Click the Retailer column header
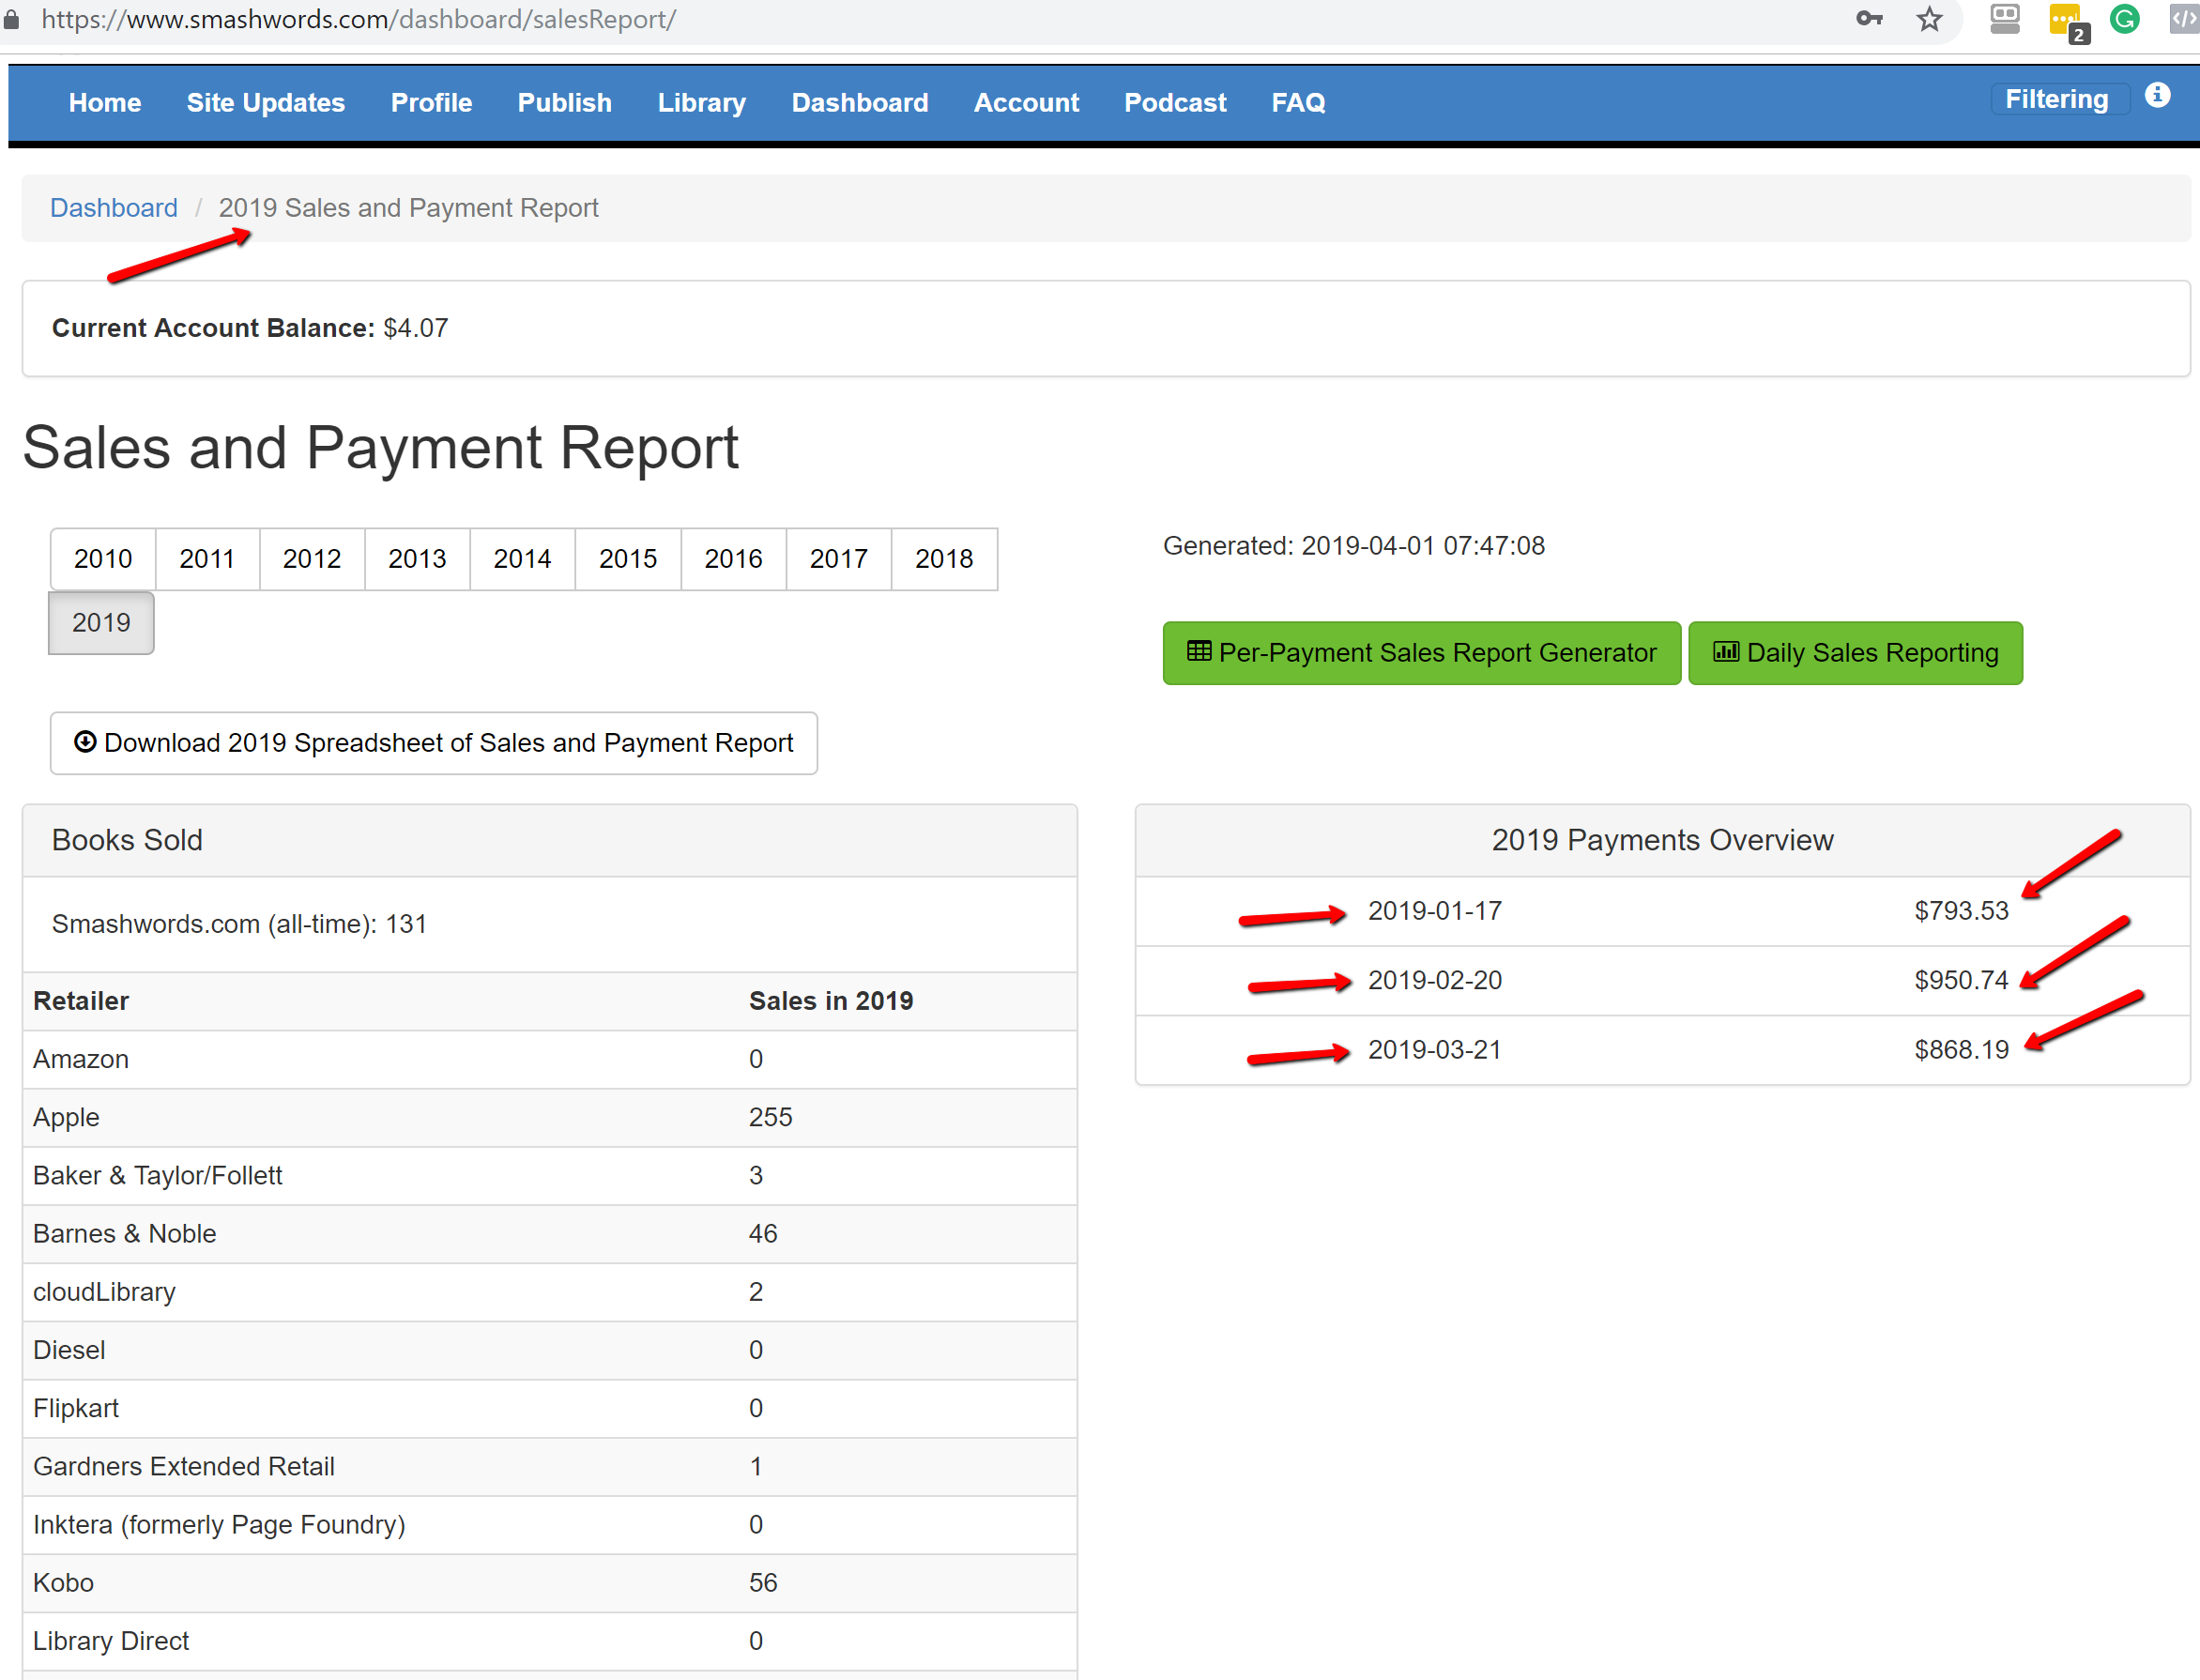The height and width of the screenshot is (1680, 2200). point(81,1001)
